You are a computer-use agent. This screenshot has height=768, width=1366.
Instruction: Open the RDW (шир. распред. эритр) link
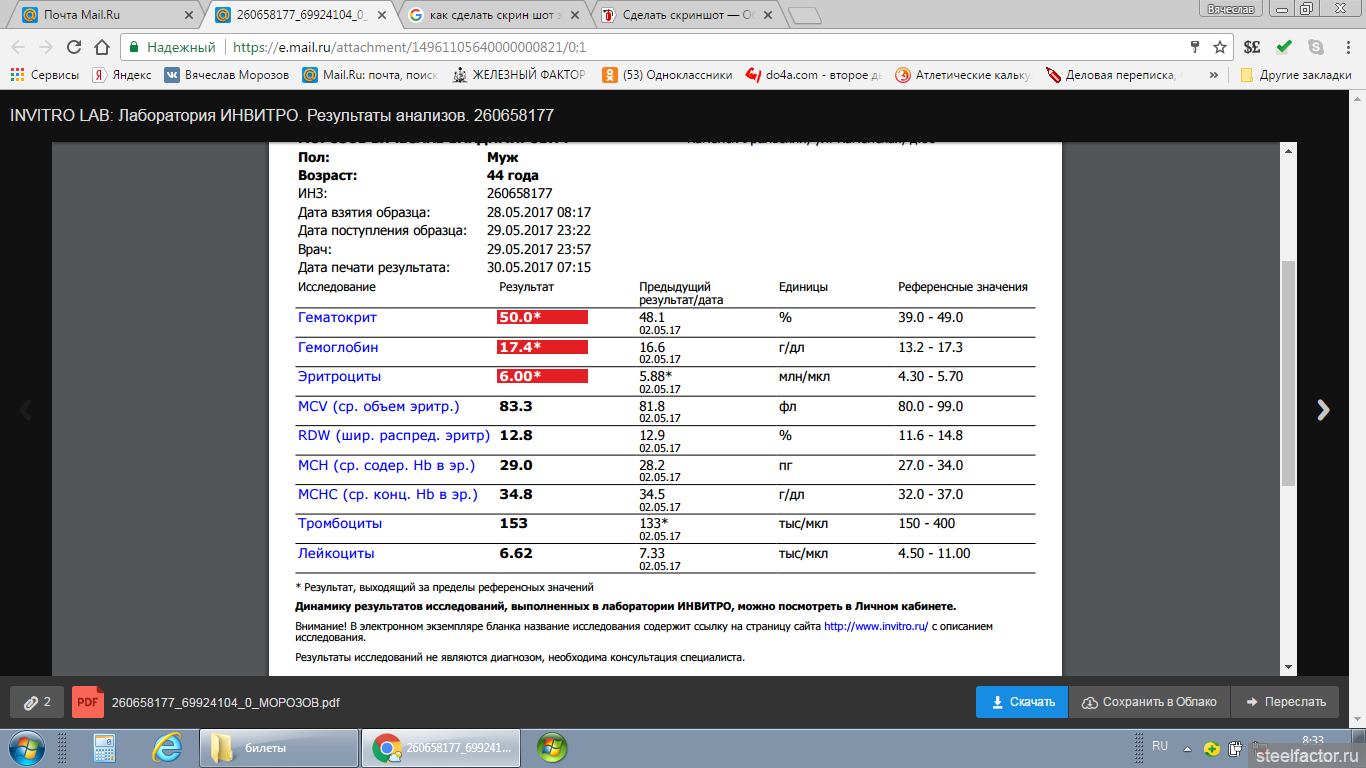394,435
